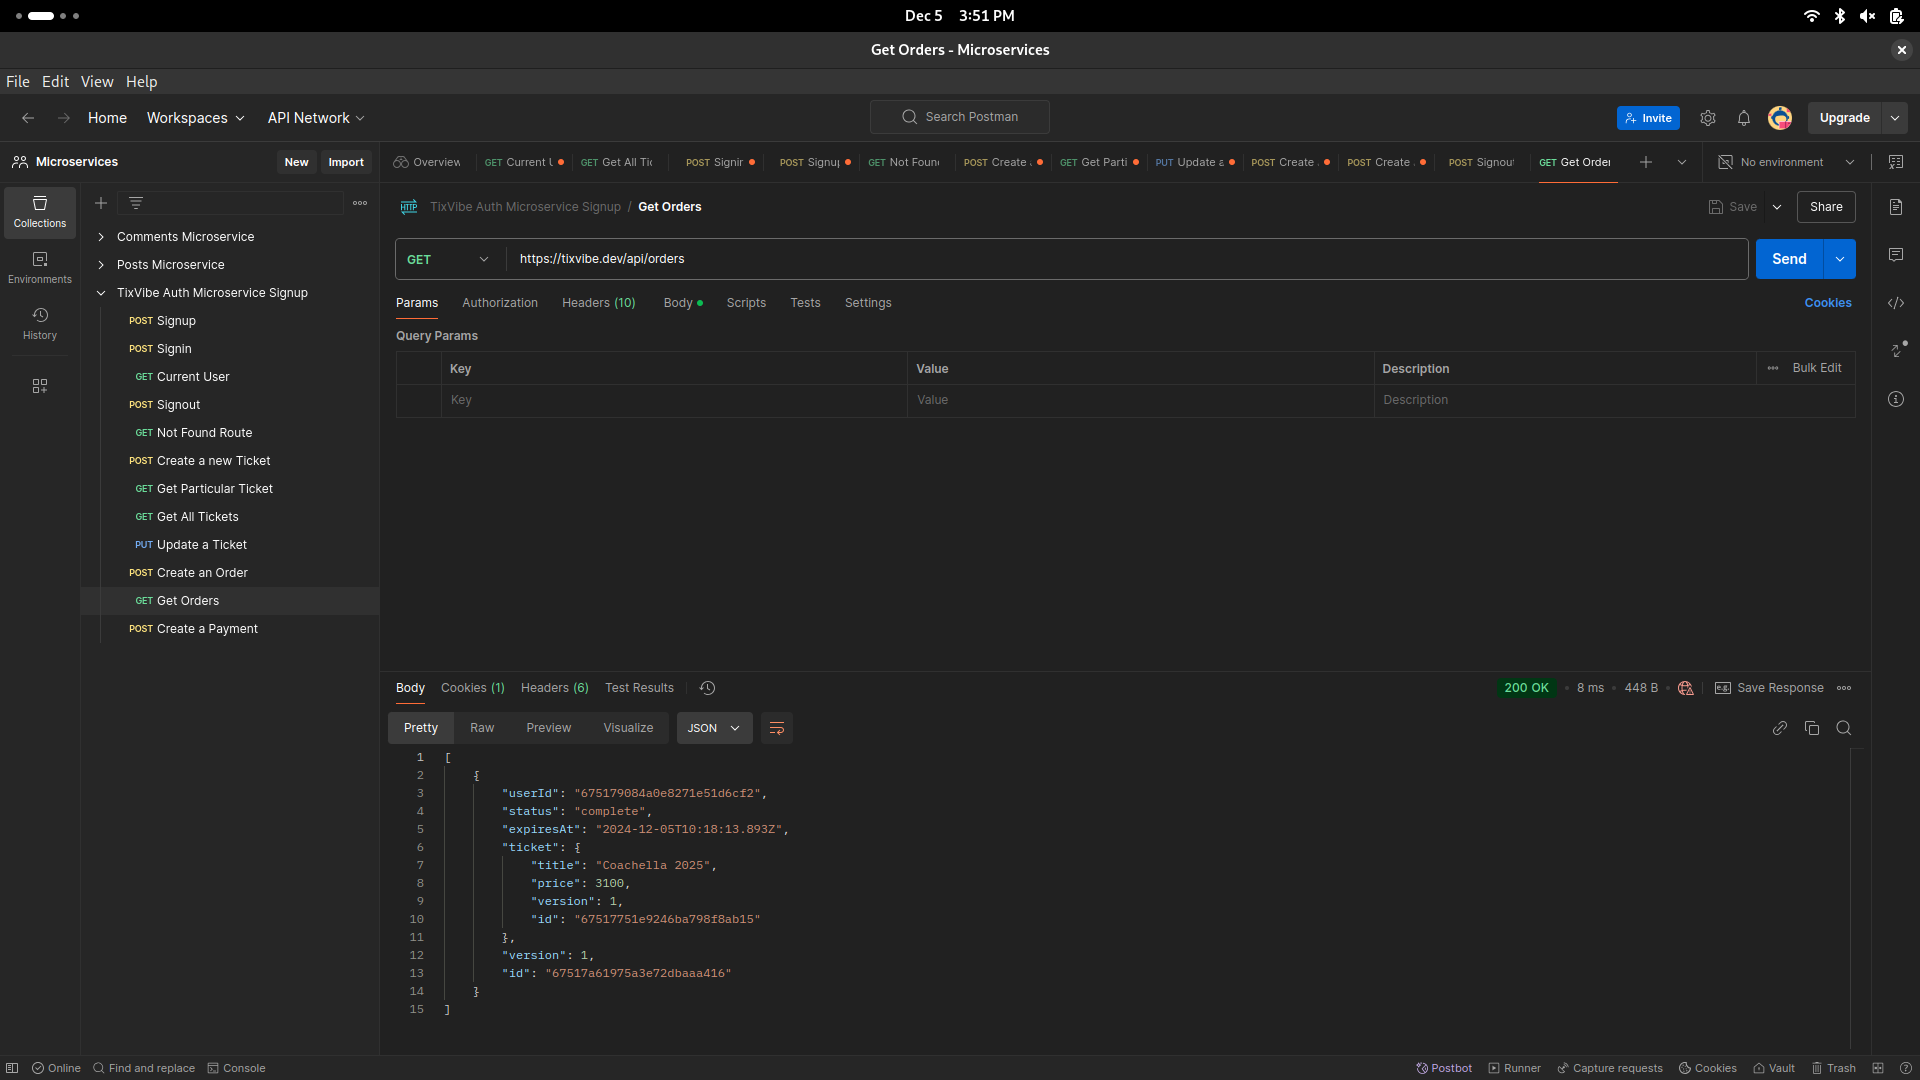Viewport: 1920px width, 1080px height.
Task: Open the No environment selector
Action: click(x=1786, y=162)
